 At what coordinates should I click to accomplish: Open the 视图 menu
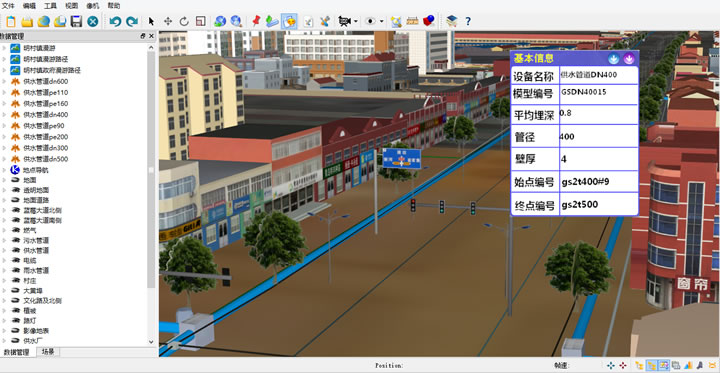click(72, 6)
